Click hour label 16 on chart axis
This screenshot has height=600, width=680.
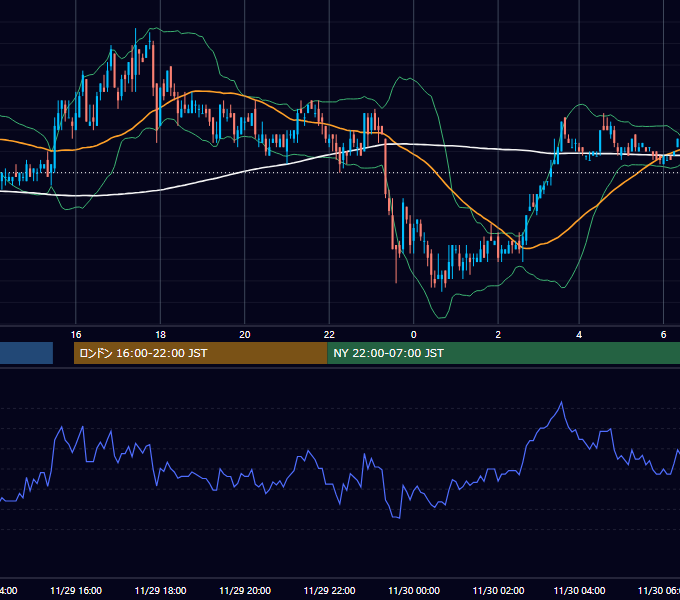pos(76,335)
